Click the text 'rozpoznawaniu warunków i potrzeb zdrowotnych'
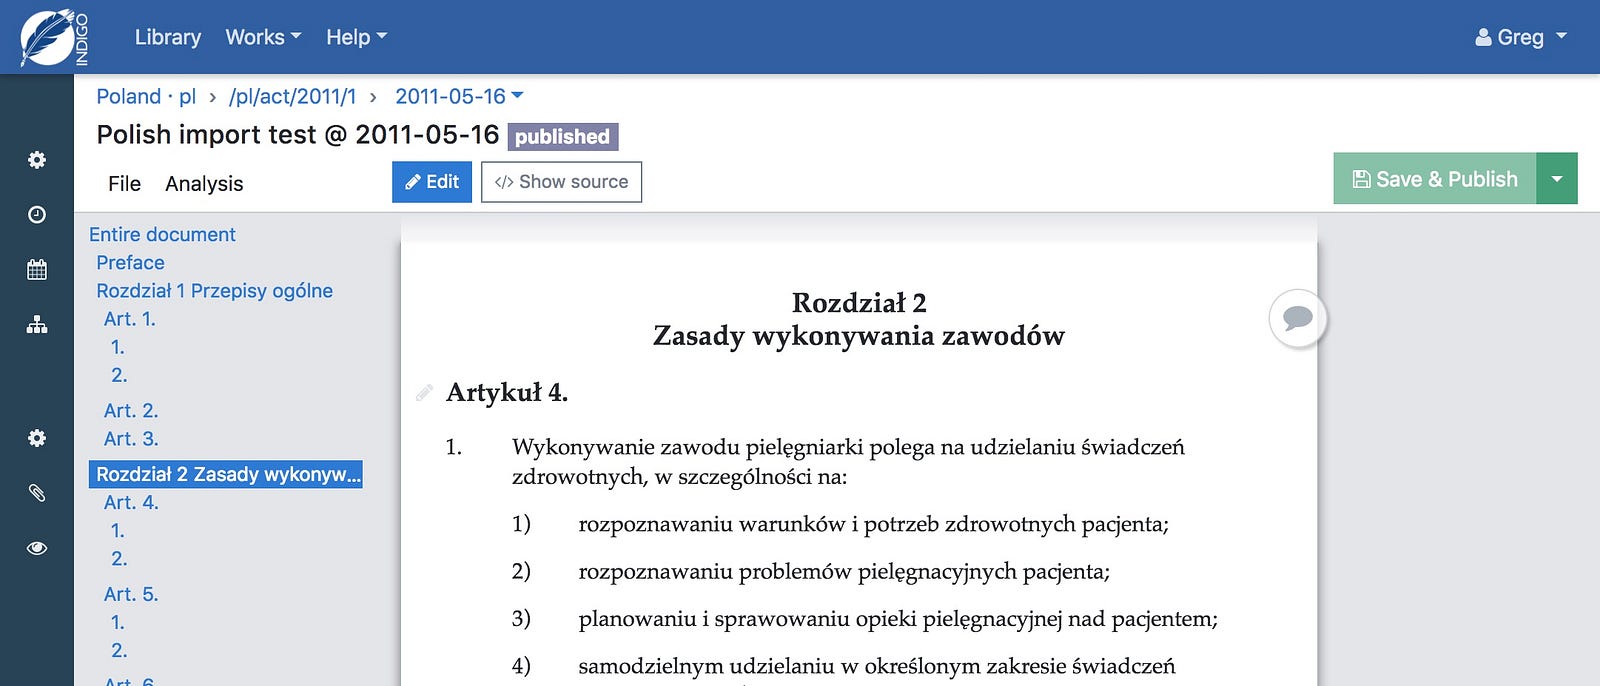Image resolution: width=1600 pixels, height=686 pixels. pyautogui.click(x=825, y=524)
